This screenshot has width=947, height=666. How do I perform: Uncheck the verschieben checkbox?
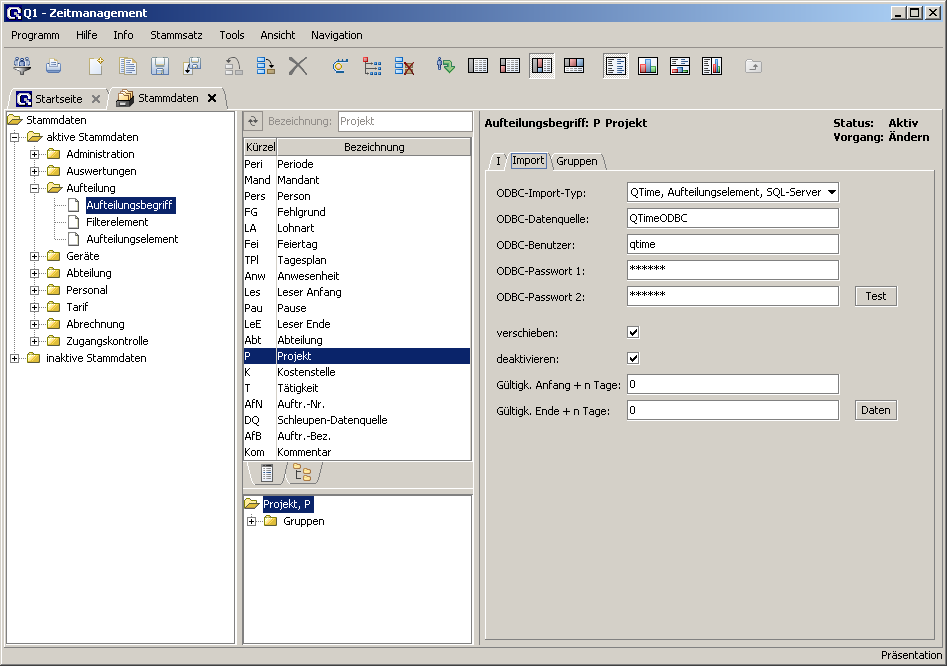coord(633,332)
